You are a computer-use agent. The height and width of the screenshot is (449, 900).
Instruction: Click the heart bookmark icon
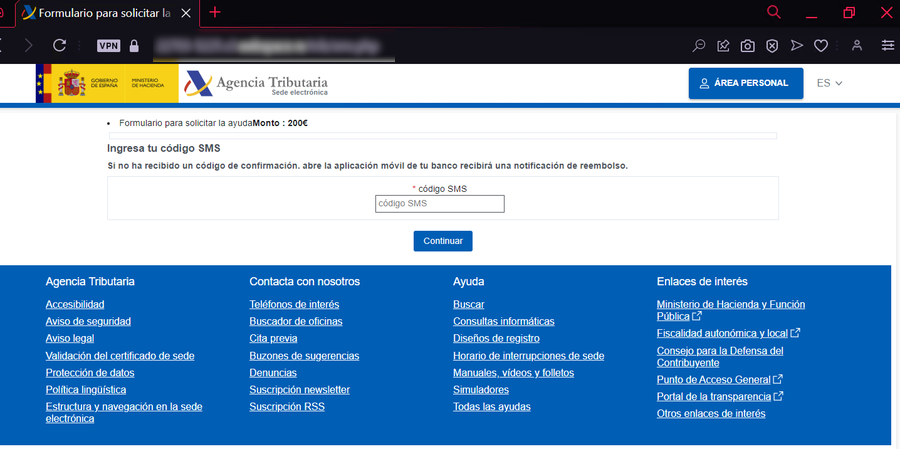[x=821, y=45]
